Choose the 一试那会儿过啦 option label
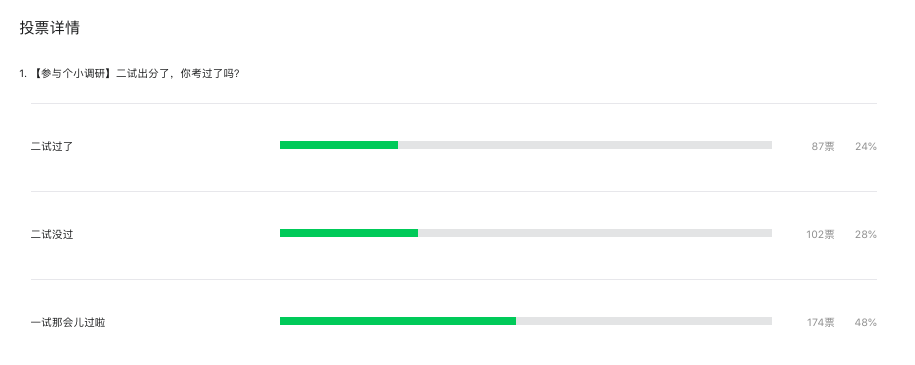Screen dimensions: 915x365 (68, 322)
